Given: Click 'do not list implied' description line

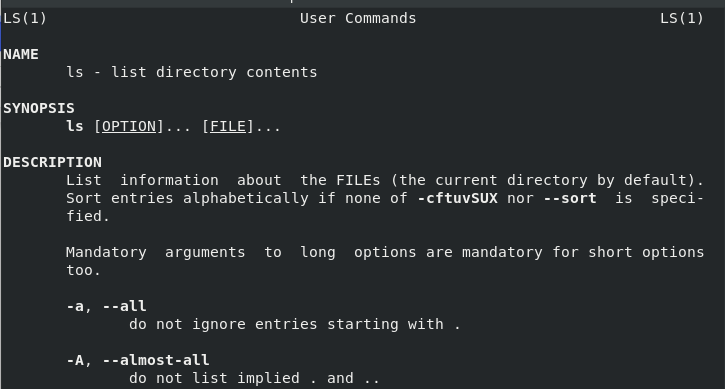Looking at the screenshot, I should coord(254,378).
